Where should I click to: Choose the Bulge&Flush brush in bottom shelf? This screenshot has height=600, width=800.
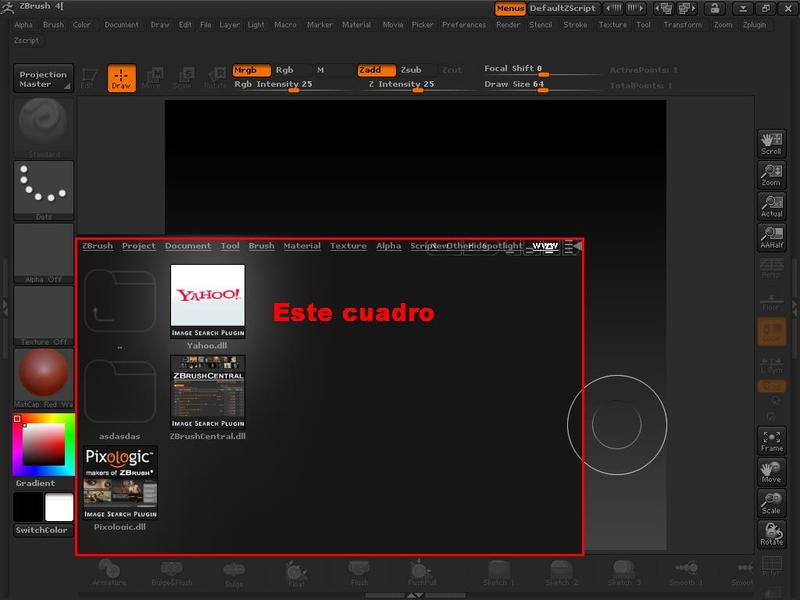(171, 572)
